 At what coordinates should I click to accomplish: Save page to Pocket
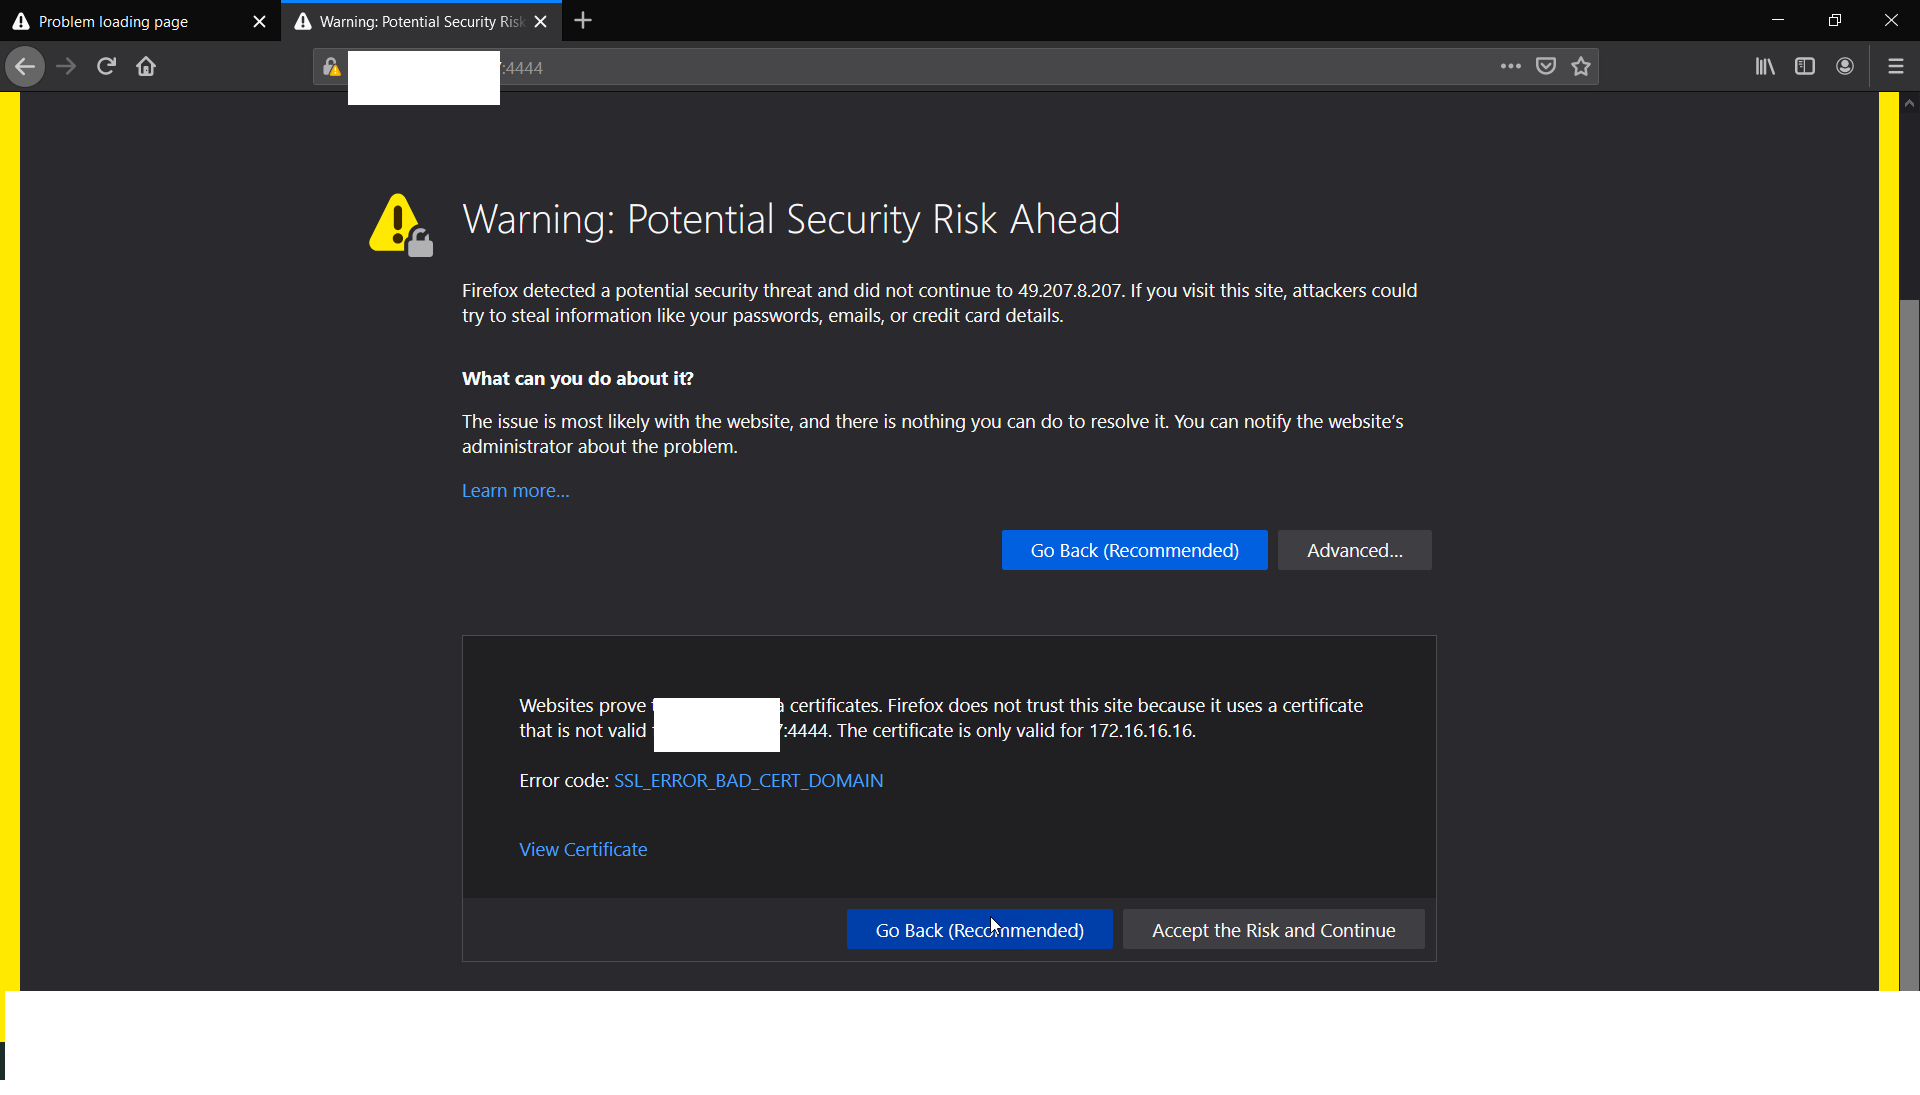tap(1546, 67)
